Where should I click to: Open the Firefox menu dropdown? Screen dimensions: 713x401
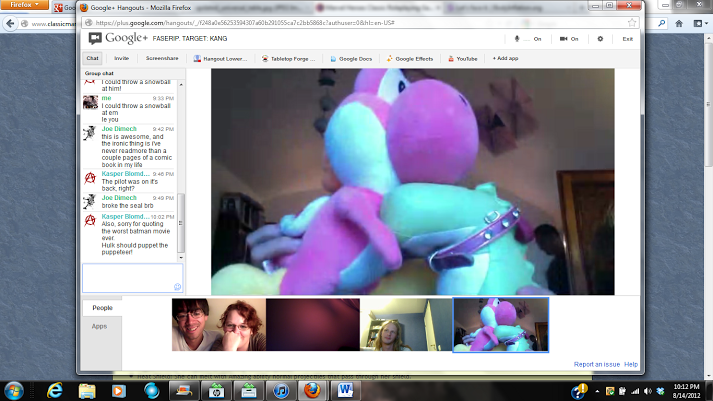coord(24,5)
